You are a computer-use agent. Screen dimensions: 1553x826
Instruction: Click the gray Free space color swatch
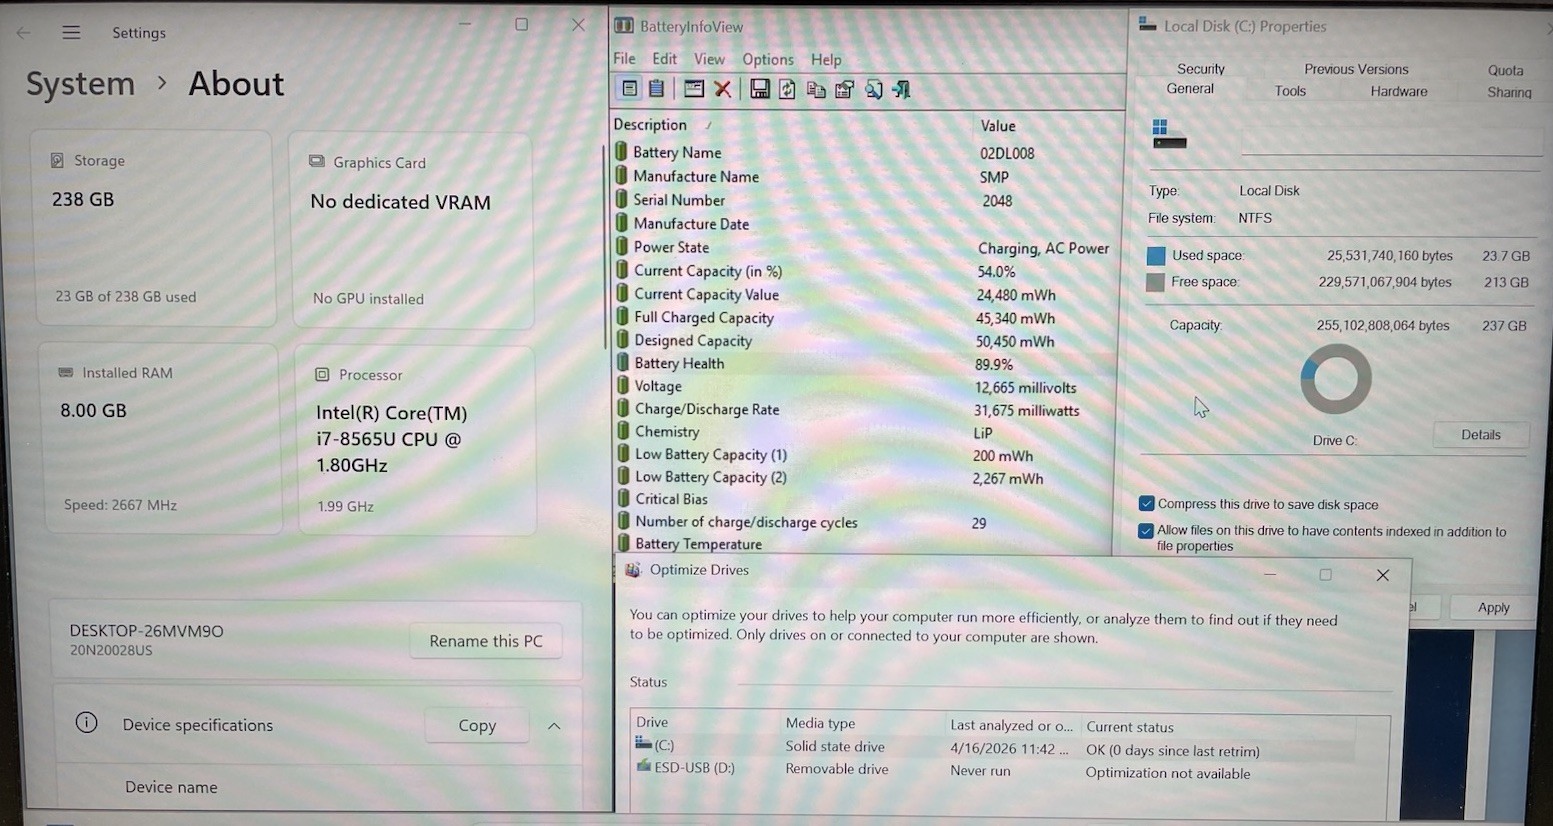coord(1156,282)
